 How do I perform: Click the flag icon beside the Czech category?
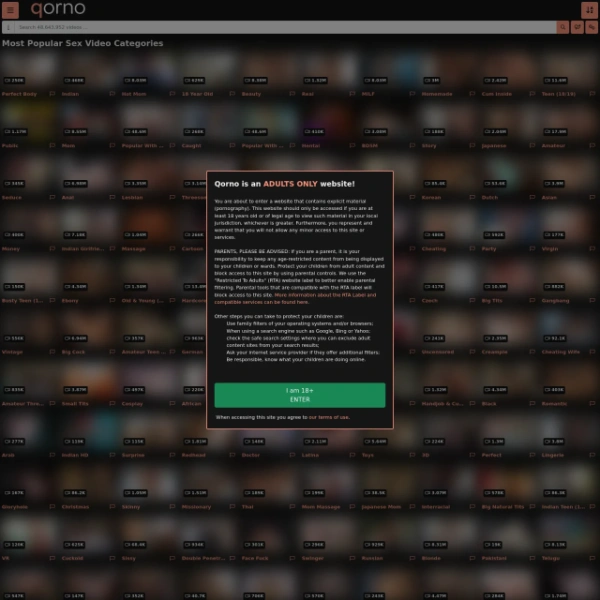[472, 300]
